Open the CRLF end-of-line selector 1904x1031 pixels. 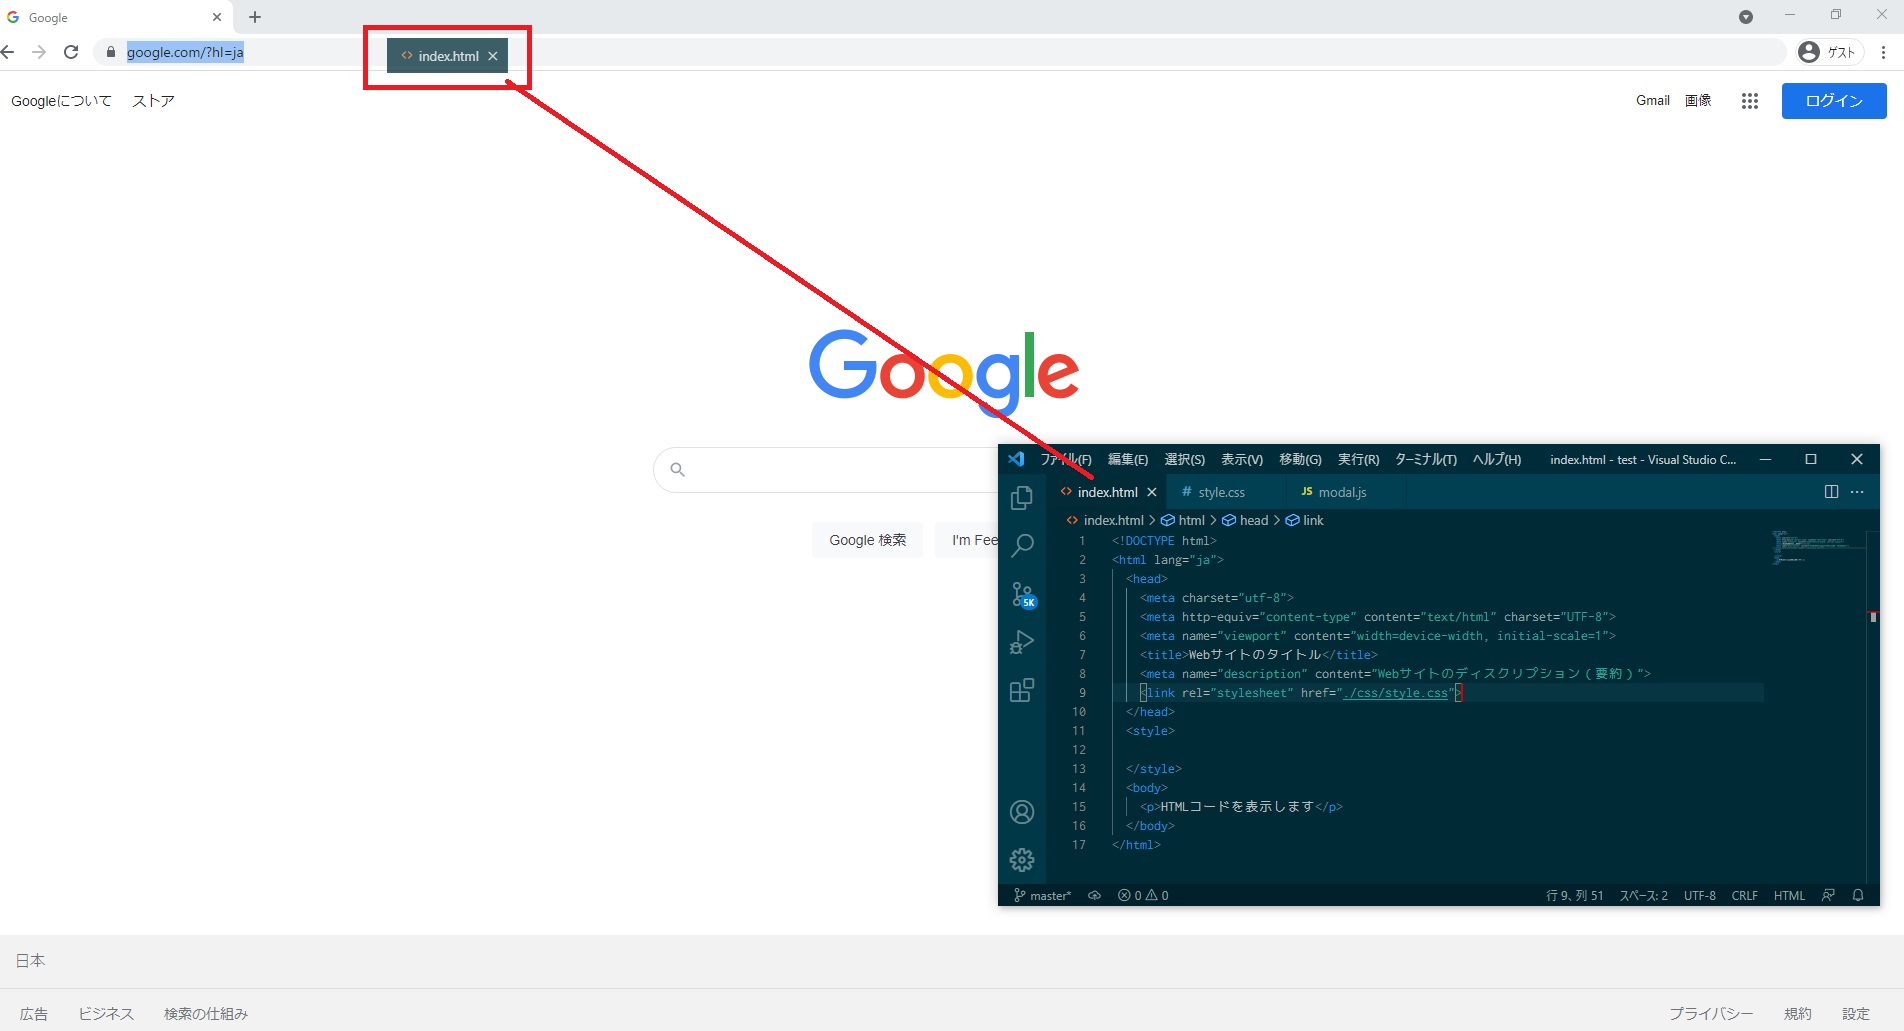[x=1745, y=896]
